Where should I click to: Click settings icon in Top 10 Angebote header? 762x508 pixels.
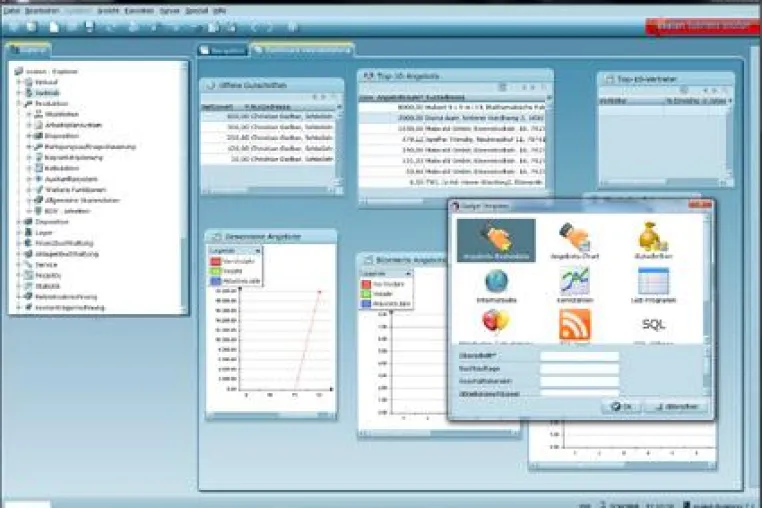pos(503,88)
